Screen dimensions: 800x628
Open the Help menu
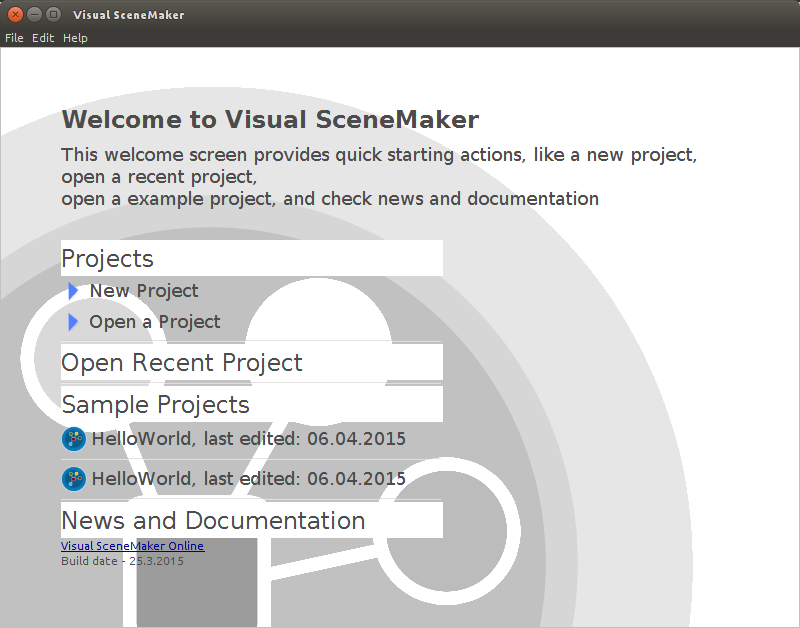tap(75, 38)
